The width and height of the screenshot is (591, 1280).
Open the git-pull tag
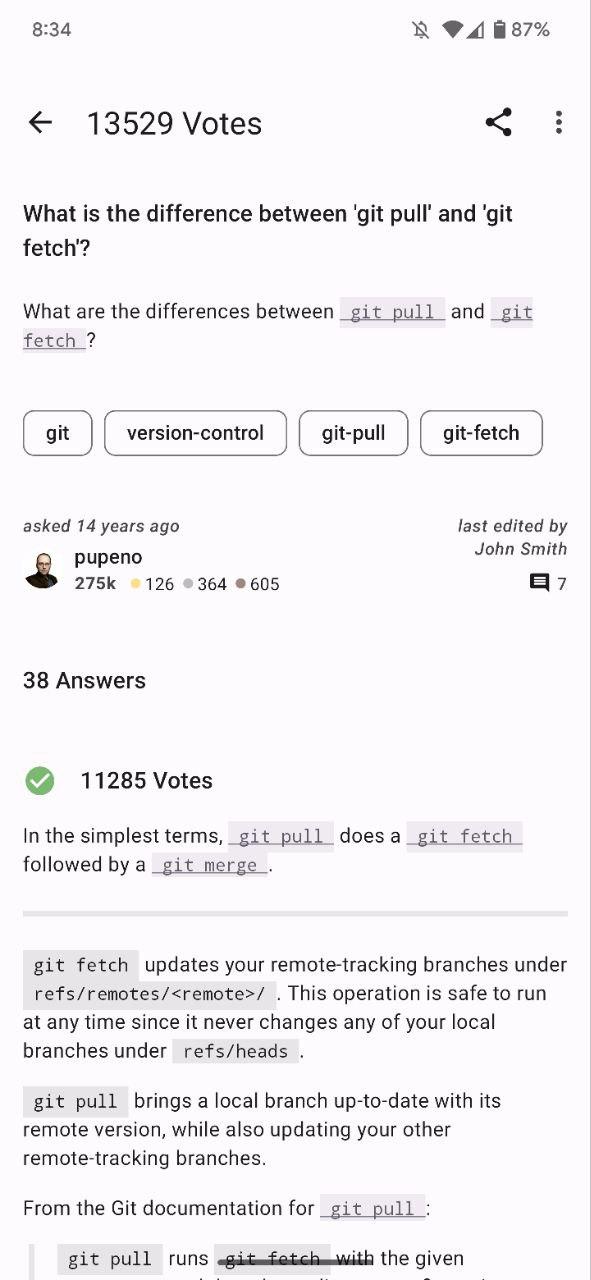pos(353,433)
